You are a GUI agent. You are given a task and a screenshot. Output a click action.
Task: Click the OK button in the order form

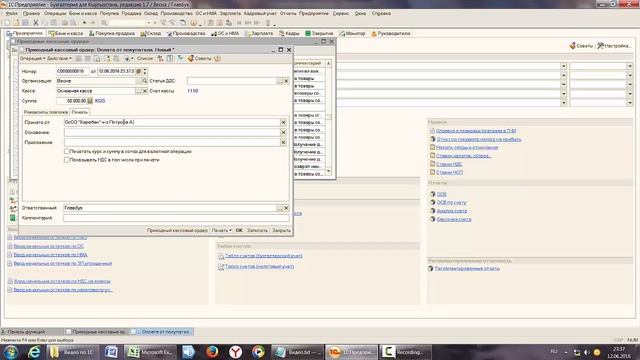(239, 230)
